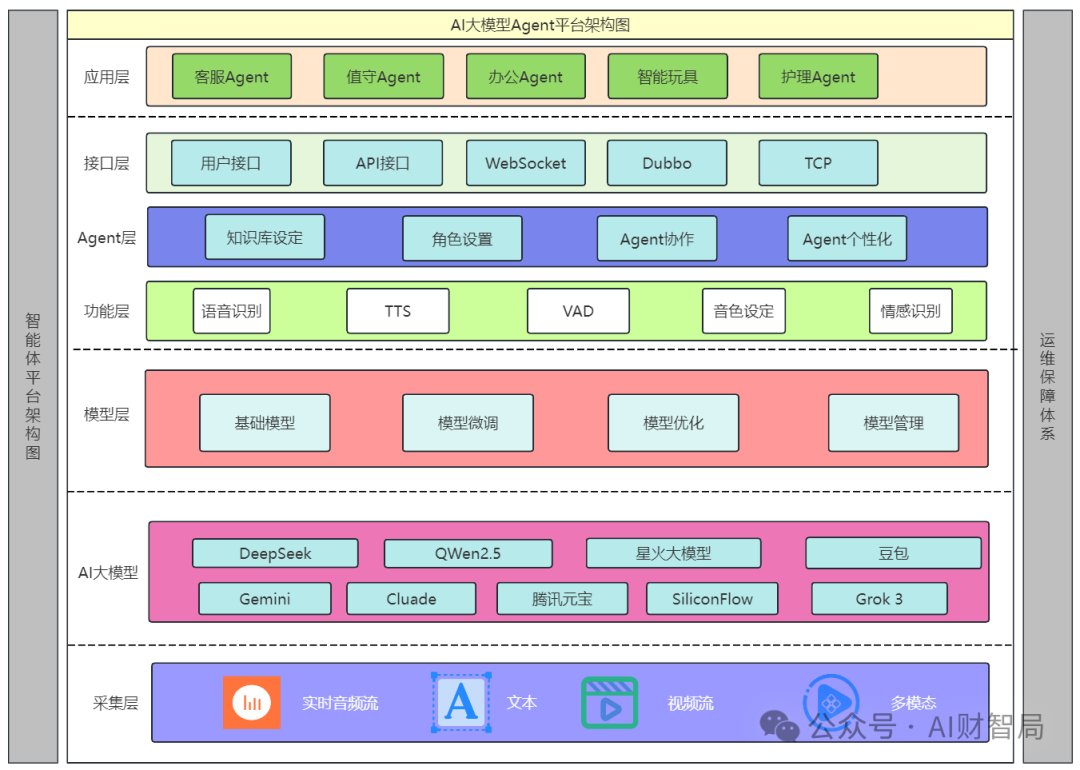Screen dimensions: 1080x770
Task: Select the Dubbo interface box
Action: (667, 163)
